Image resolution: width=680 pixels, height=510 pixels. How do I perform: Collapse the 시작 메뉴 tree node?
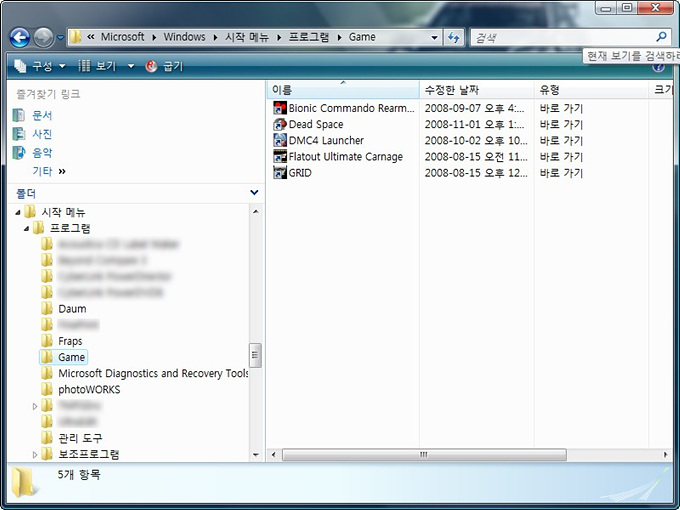click(18, 212)
